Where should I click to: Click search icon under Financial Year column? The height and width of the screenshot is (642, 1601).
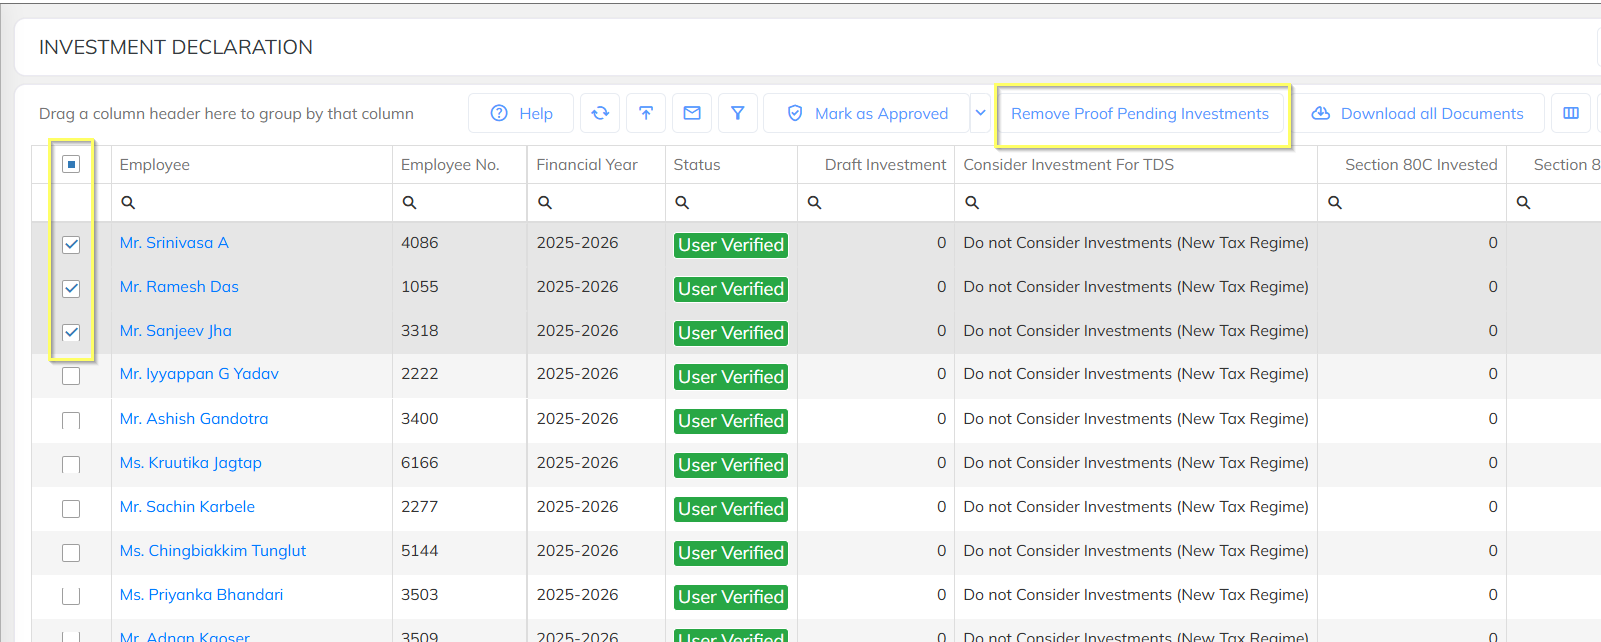click(x=545, y=203)
